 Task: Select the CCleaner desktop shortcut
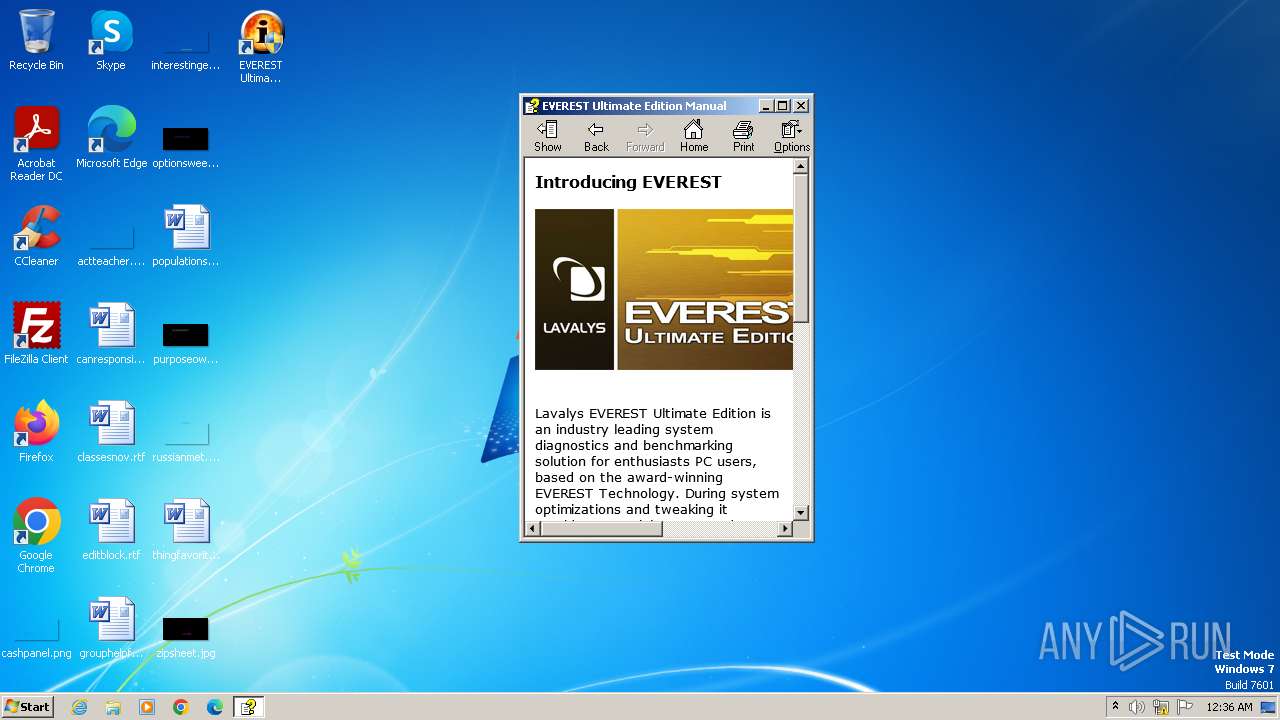36,236
